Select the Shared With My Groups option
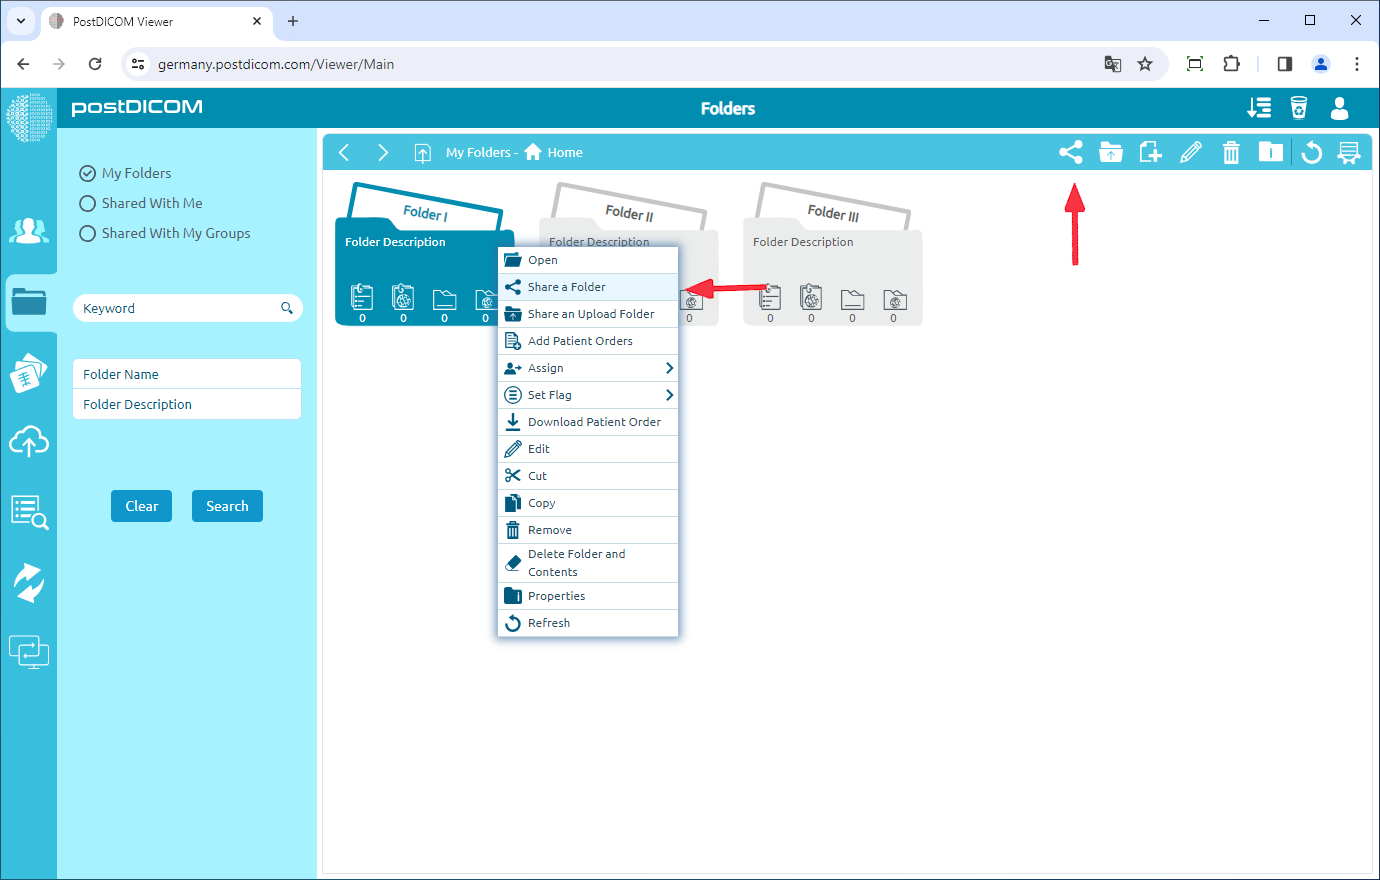1380x880 pixels. point(88,233)
